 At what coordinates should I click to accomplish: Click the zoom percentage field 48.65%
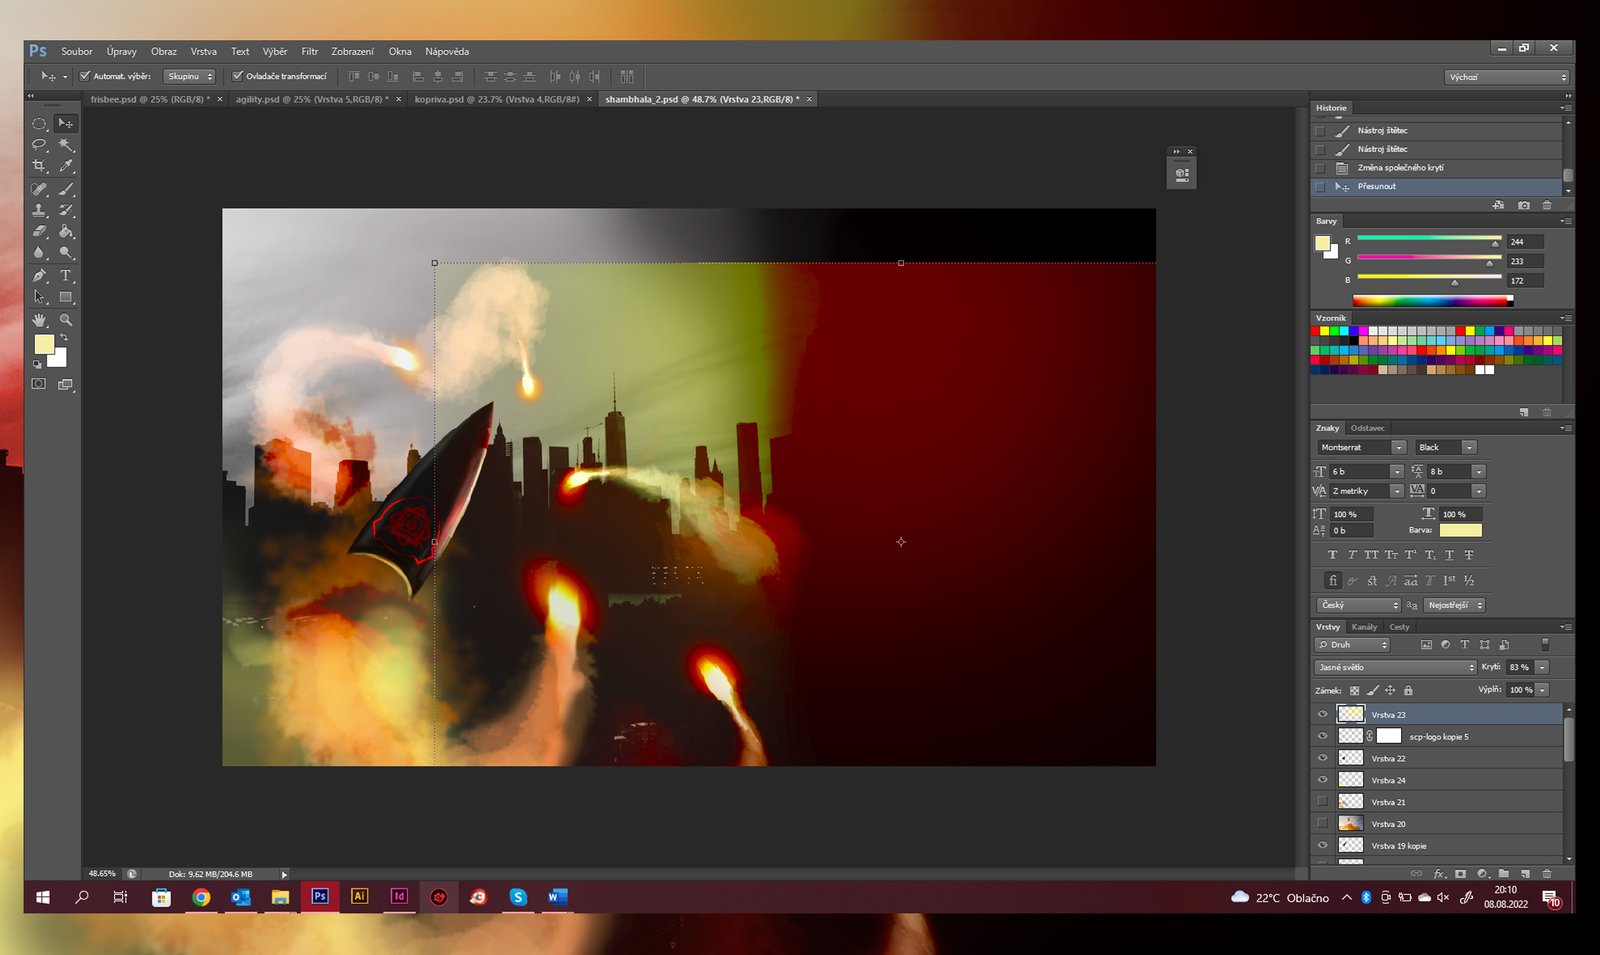[x=103, y=873]
